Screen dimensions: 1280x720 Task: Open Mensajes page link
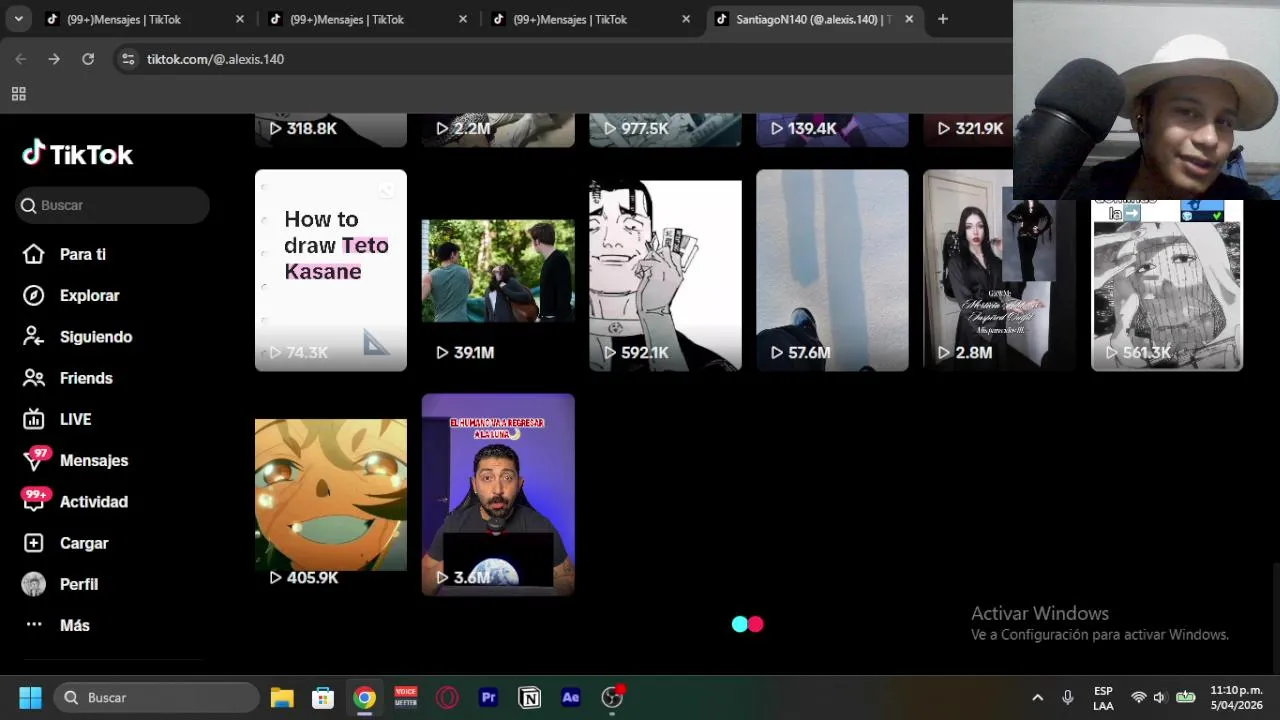click(x=94, y=460)
